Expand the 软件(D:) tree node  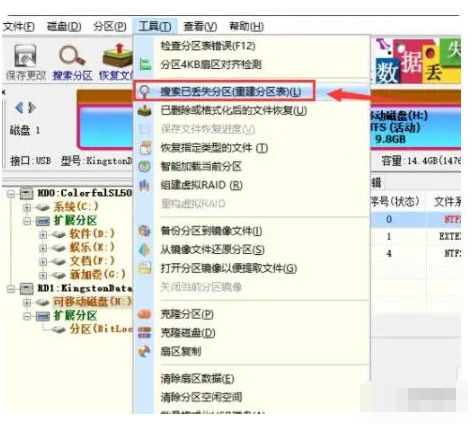(43, 235)
